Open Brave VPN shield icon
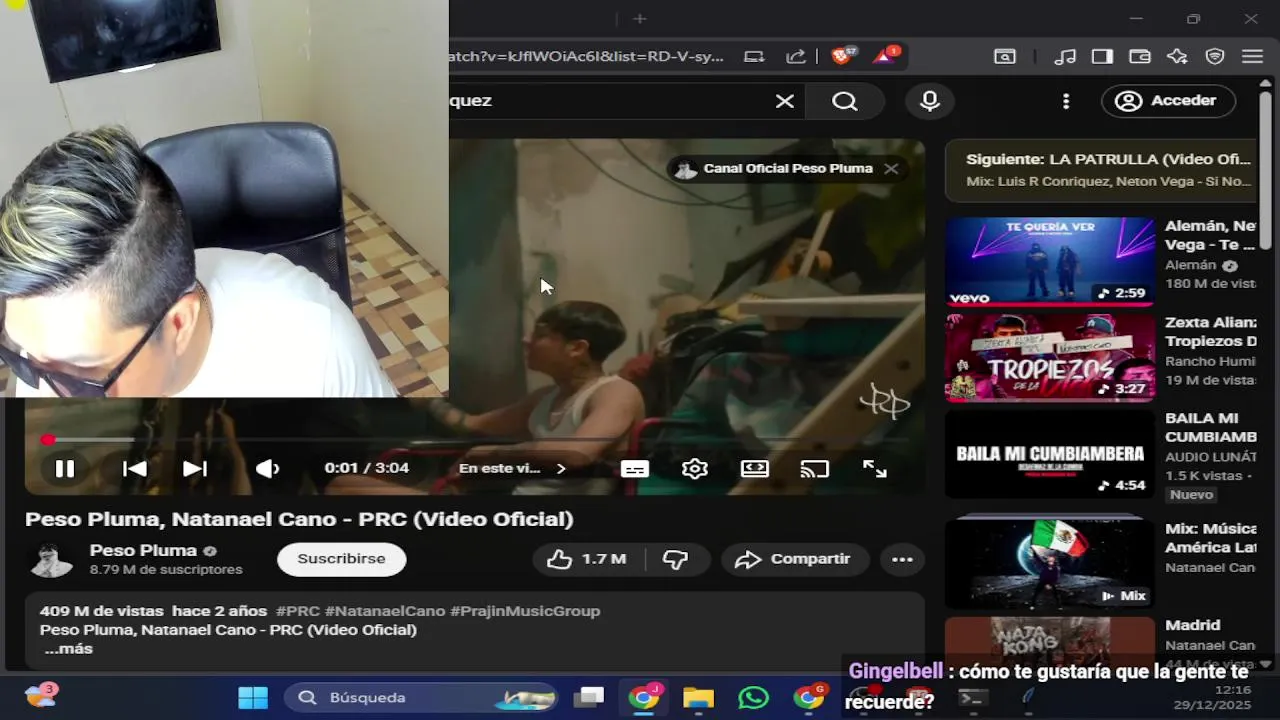1280x720 pixels. pos(1215,57)
